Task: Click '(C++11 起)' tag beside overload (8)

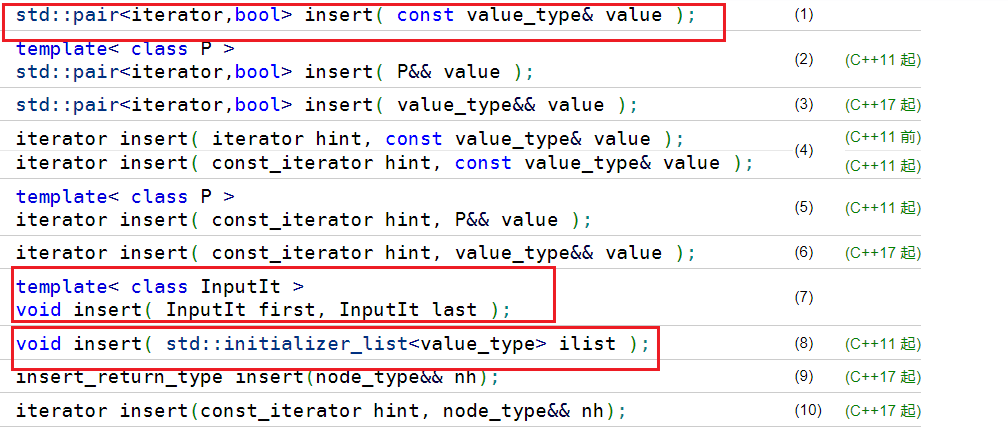Action: (x=883, y=344)
